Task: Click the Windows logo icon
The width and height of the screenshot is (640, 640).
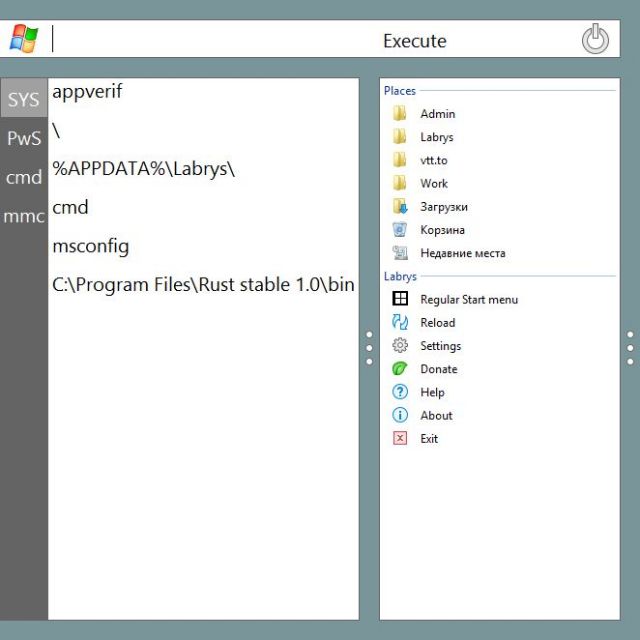Action: click(23, 39)
